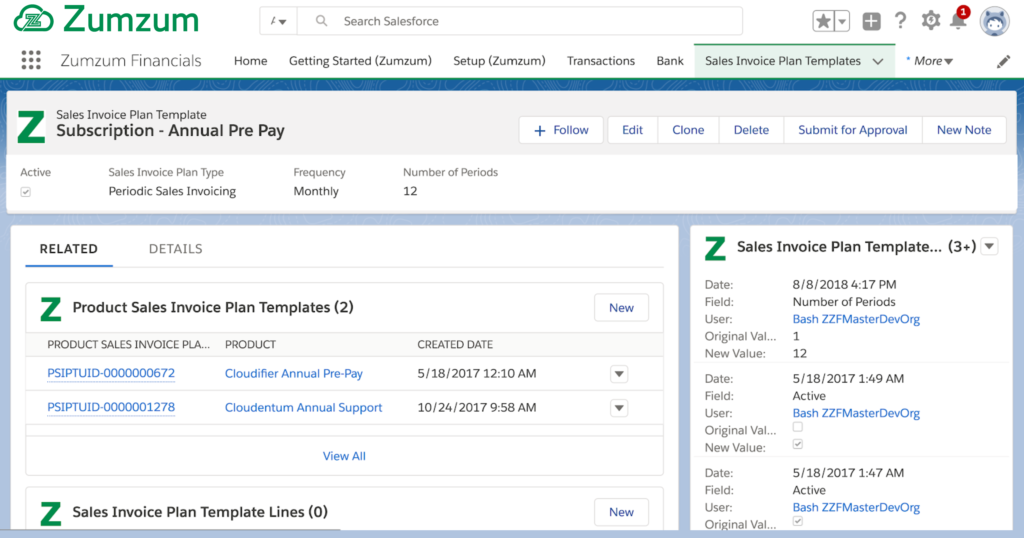Open the Help question mark icon
Screen dimensions: 1024x538
pyautogui.click(x=901, y=21)
